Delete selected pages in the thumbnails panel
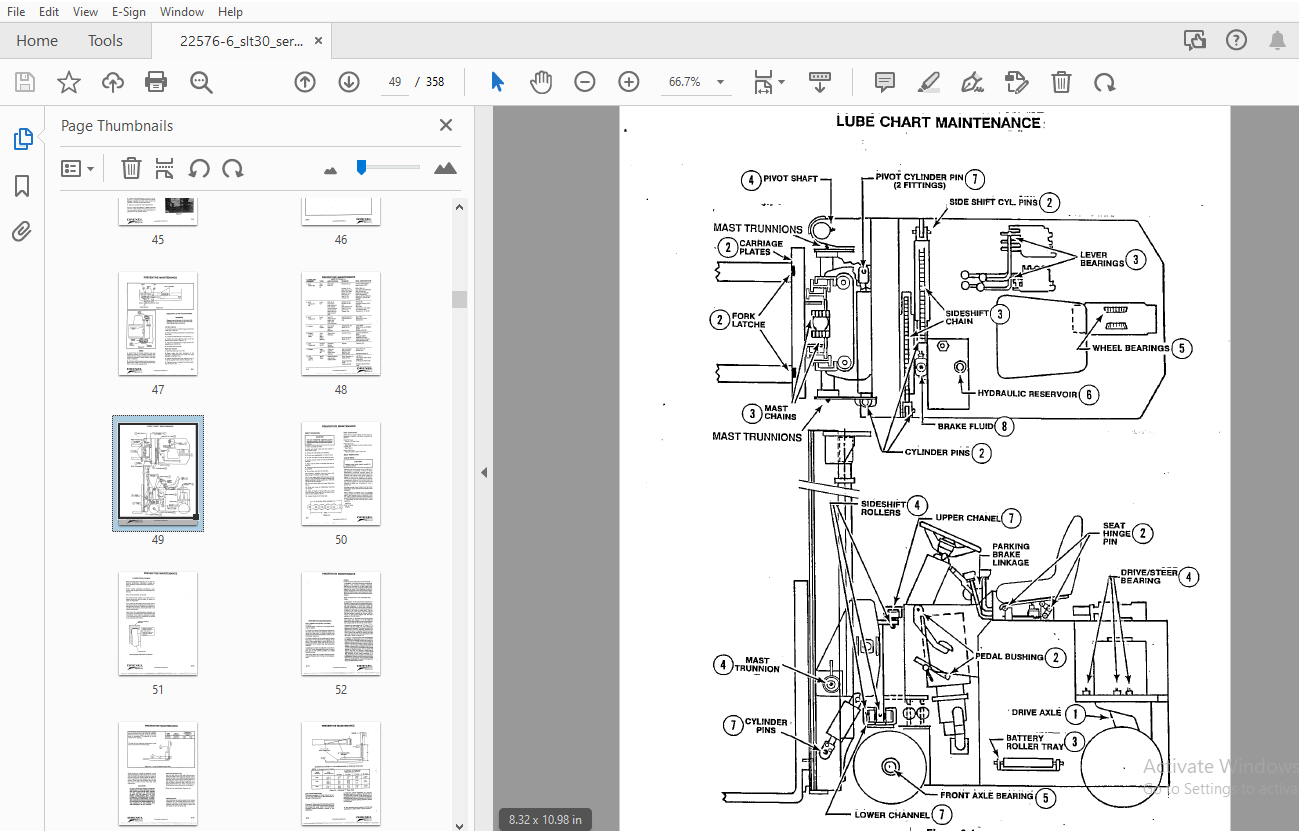This screenshot has height=831, width=1299. (131, 168)
